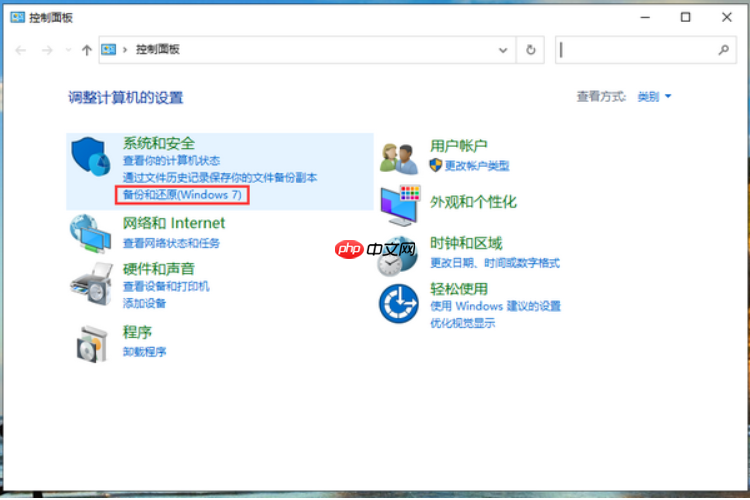
Task: Open System and Security shield icon
Action: [91, 156]
